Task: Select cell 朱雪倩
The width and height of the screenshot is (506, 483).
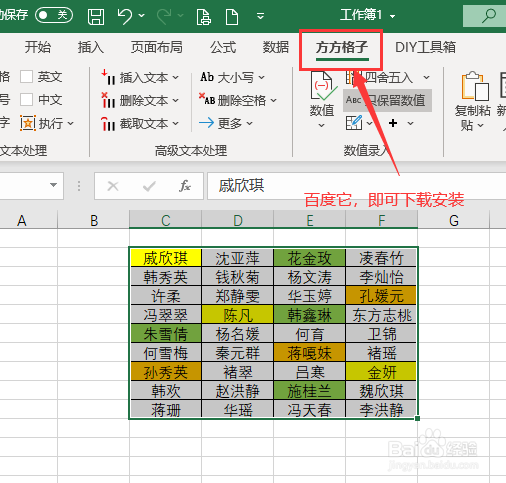Action: (x=166, y=334)
